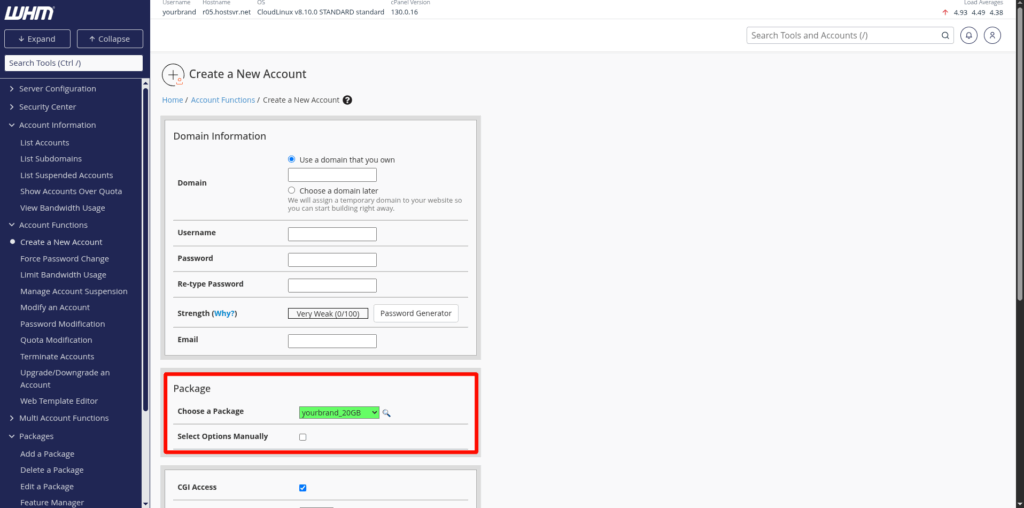This screenshot has width=1024, height=508.
Task: Open the Choose a Package dropdown
Action: pyautogui.click(x=339, y=412)
